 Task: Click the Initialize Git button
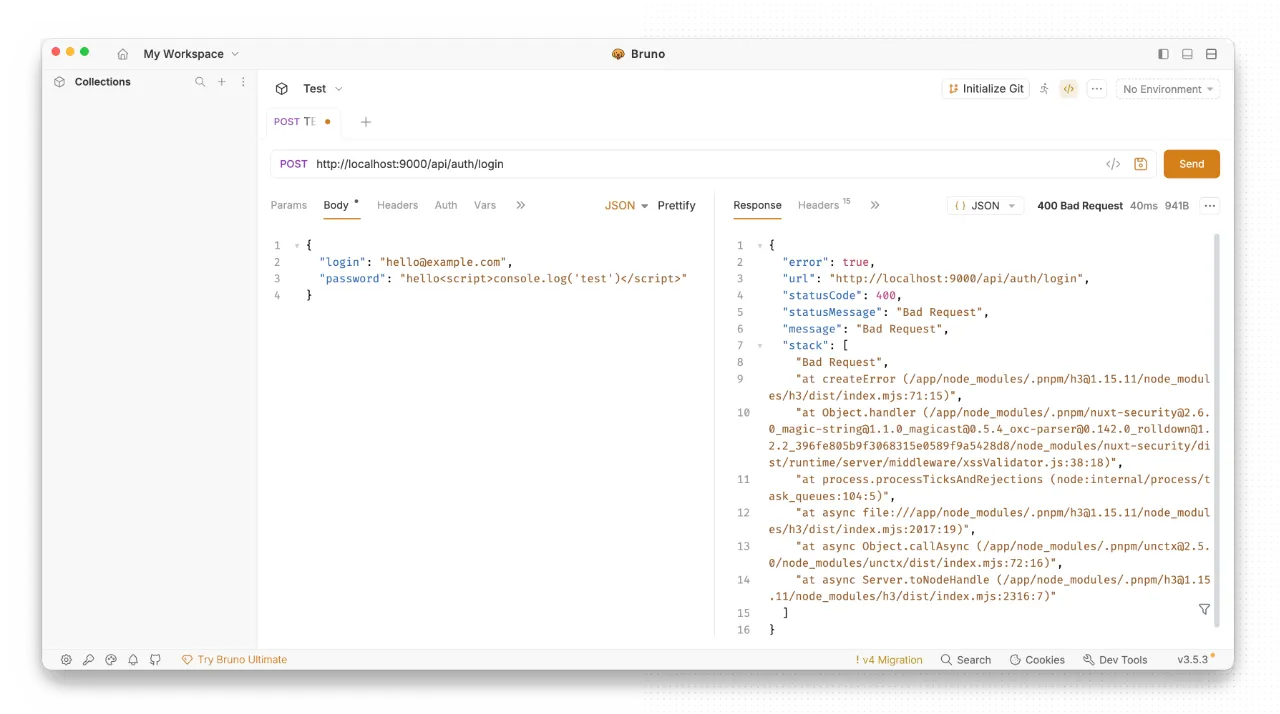[x=986, y=89]
